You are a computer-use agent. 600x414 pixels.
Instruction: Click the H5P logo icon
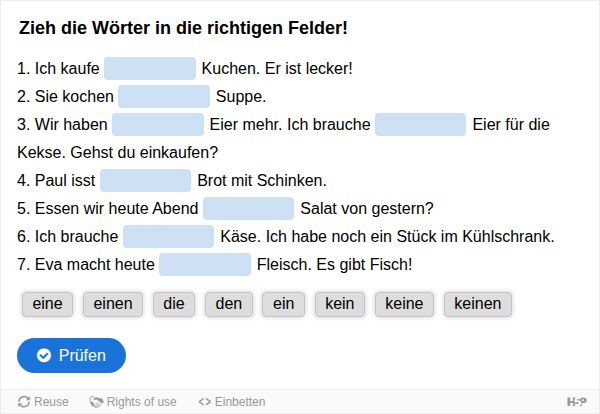(577, 402)
